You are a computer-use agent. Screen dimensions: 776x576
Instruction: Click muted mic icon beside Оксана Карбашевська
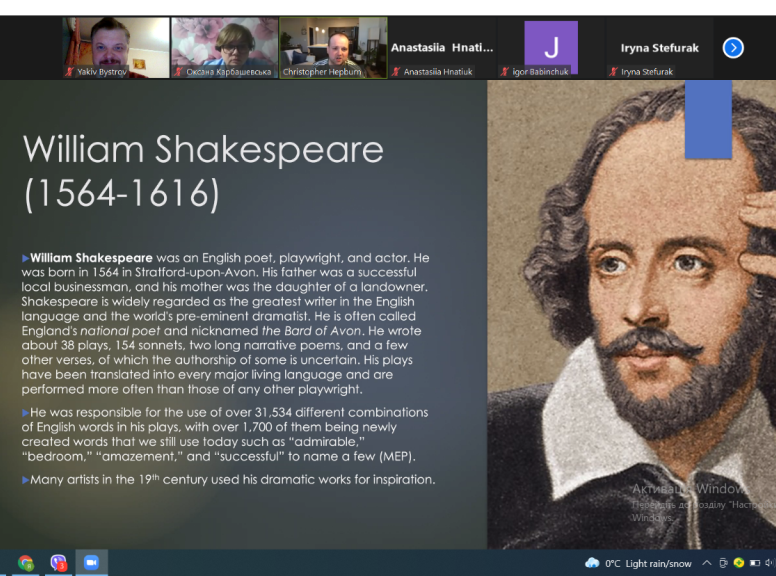click(178, 72)
